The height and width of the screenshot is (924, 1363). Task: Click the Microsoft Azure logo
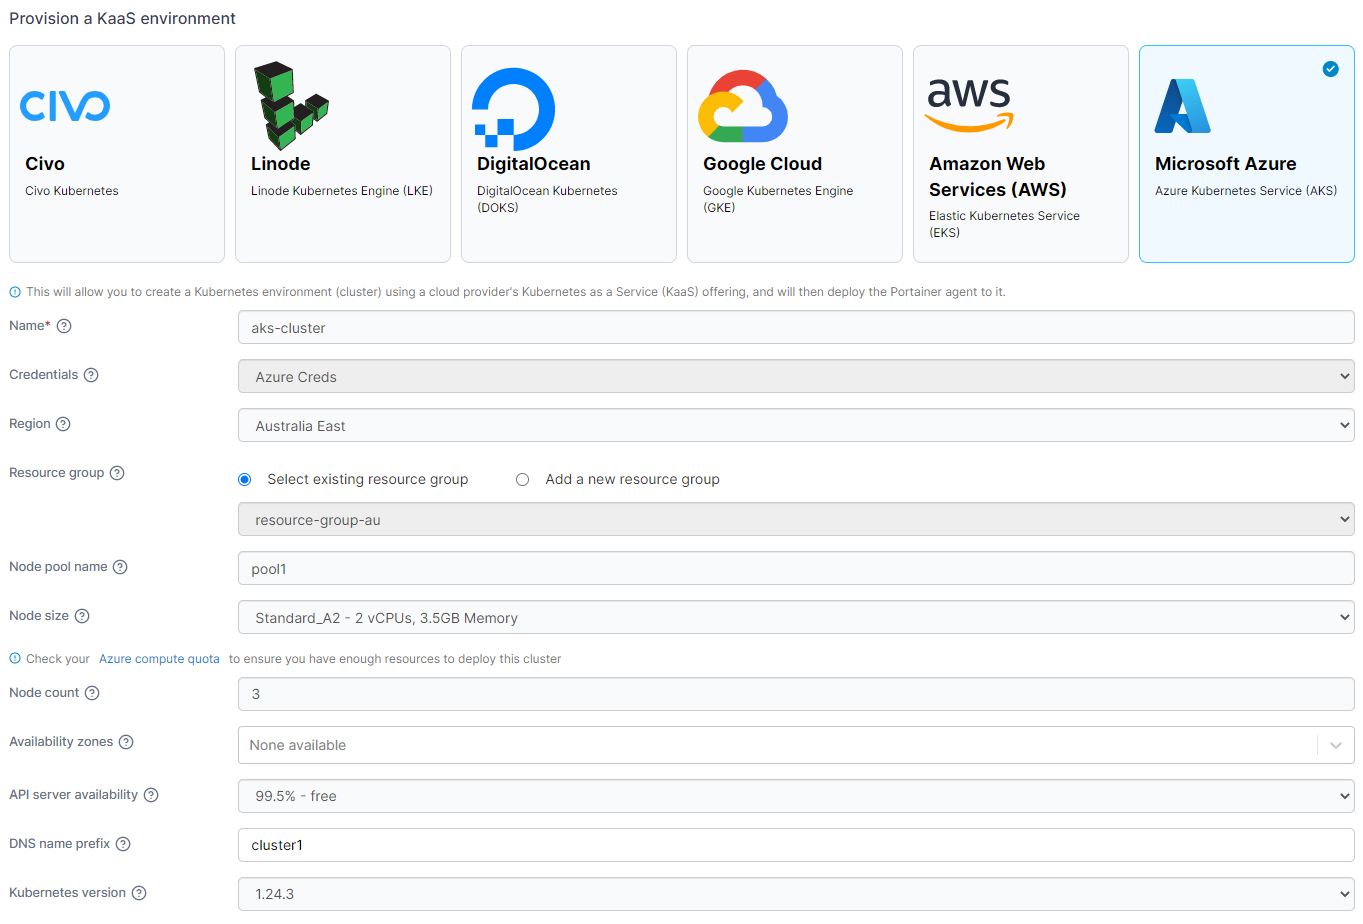coord(1182,106)
